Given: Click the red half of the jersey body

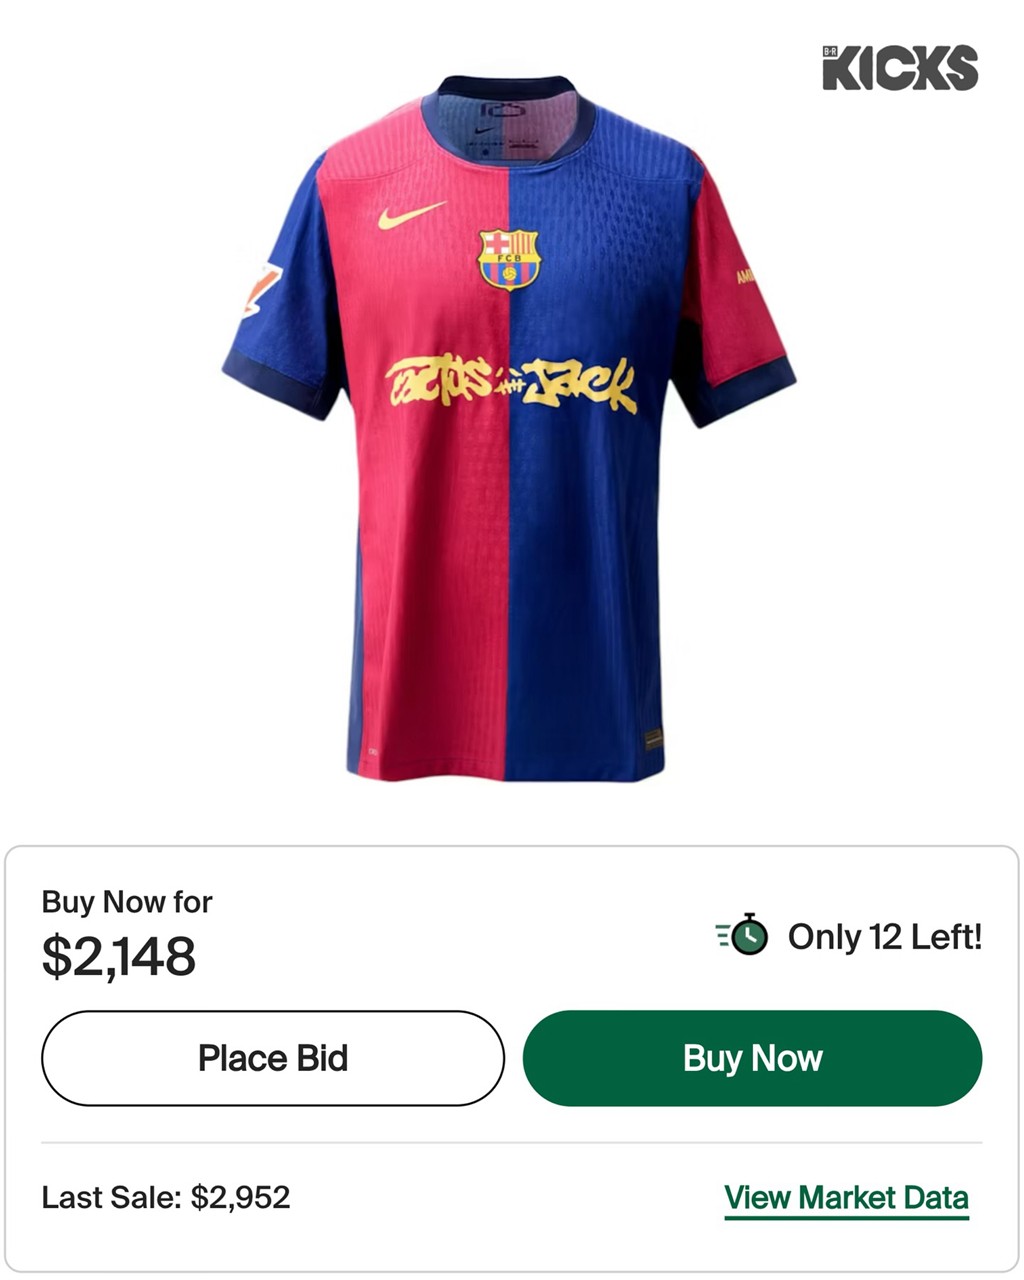Looking at the screenshot, I should tap(430, 560).
